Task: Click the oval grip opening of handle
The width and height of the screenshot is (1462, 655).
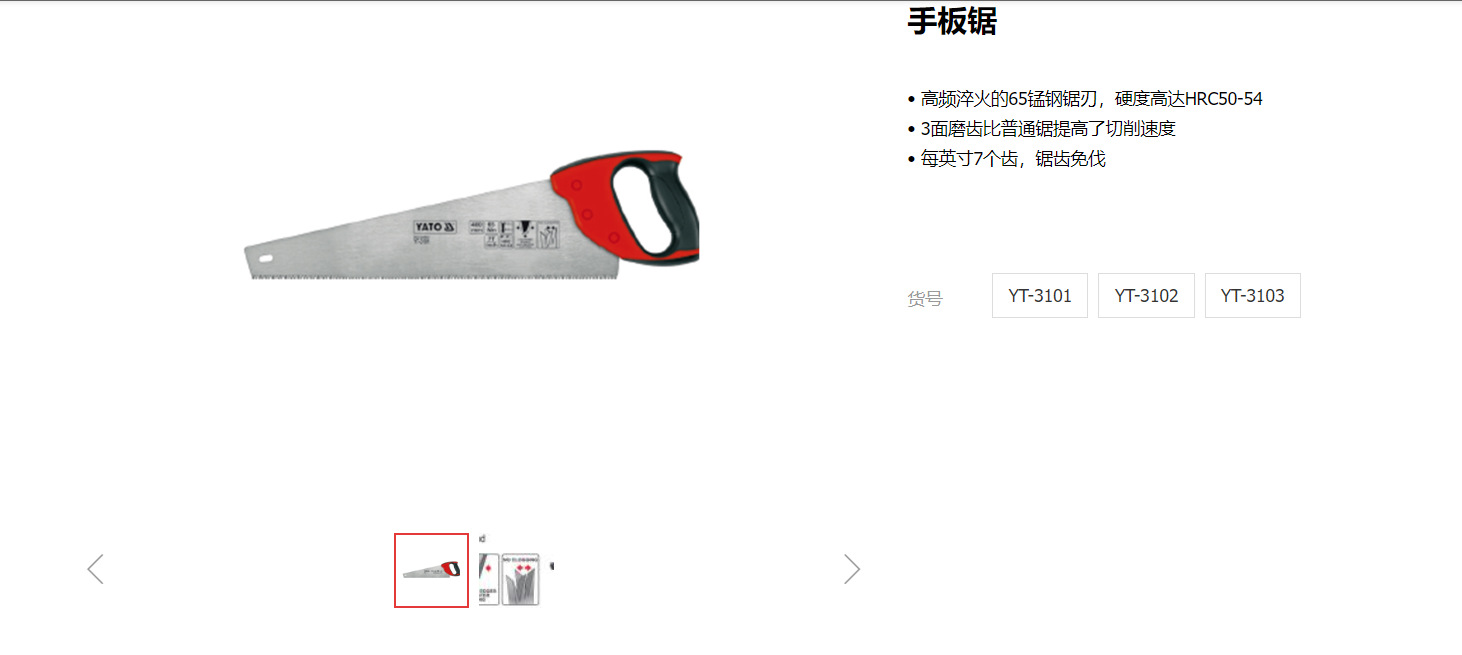Action: click(x=644, y=205)
